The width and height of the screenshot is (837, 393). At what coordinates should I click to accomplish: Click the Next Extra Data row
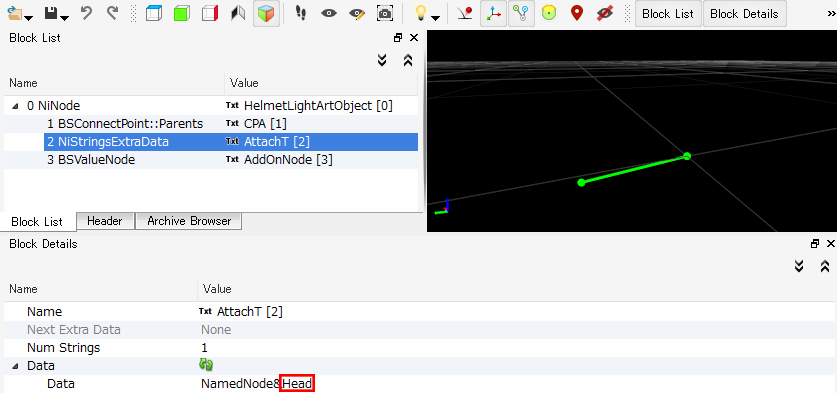pos(419,329)
